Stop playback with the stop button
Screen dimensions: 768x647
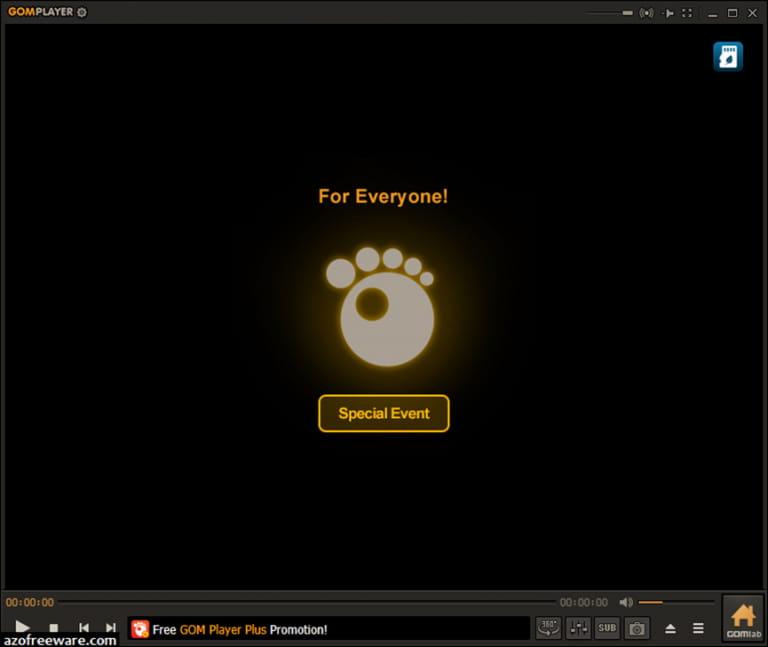click(x=54, y=627)
